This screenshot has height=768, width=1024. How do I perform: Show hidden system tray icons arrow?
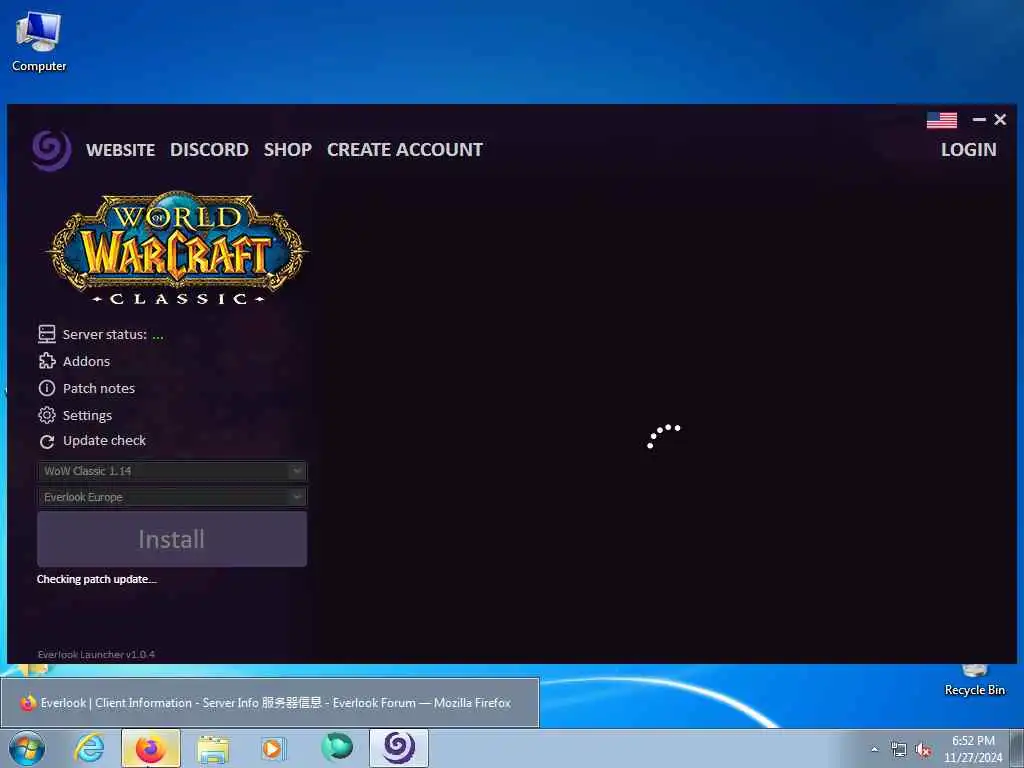click(x=874, y=750)
